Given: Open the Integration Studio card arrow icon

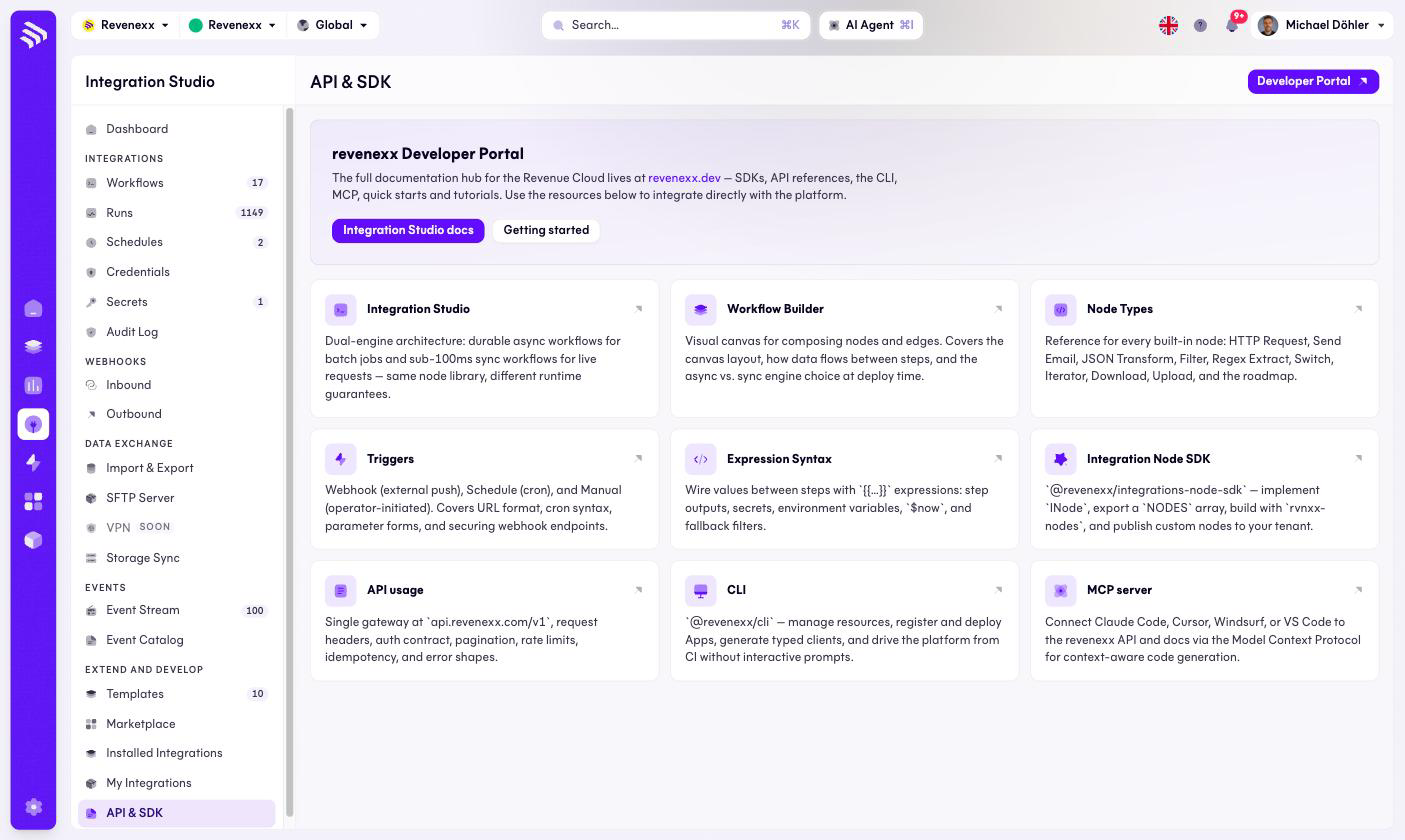Looking at the screenshot, I should 639,309.
